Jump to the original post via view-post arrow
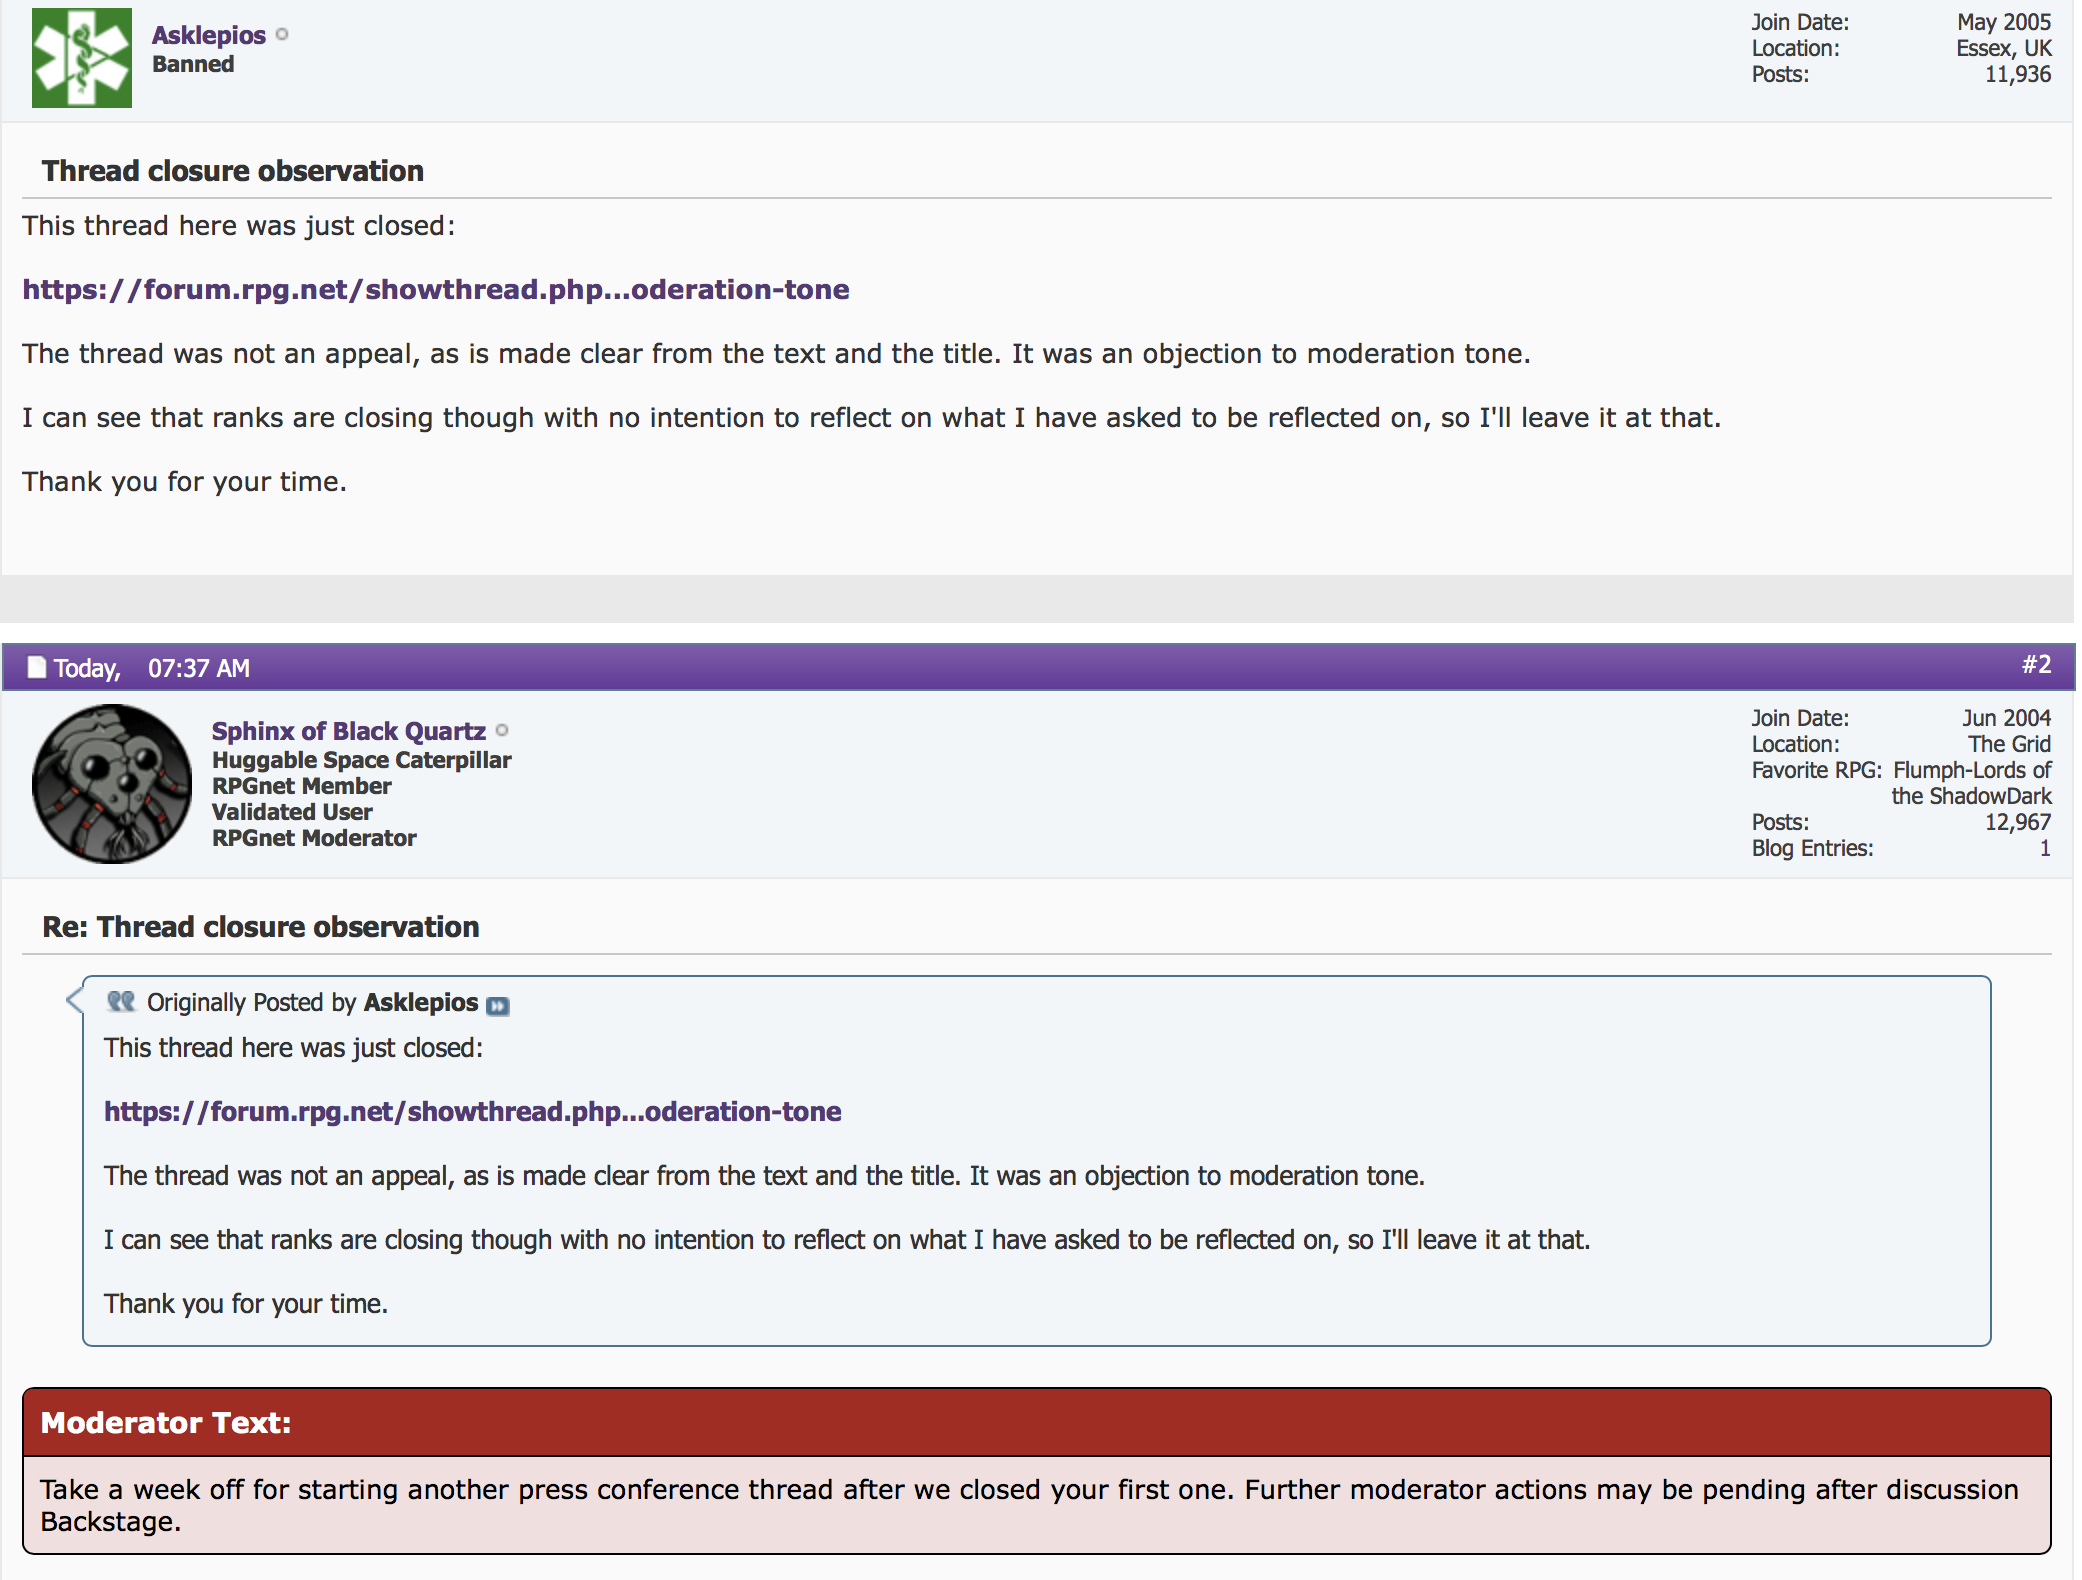The width and height of the screenshot is (2082, 1580). pyautogui.click(x=498, y=1006)
